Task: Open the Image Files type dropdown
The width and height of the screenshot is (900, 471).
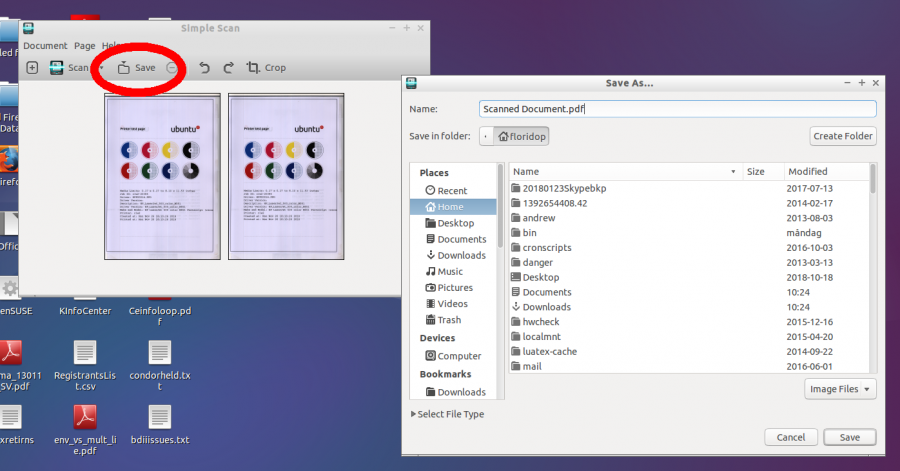Action: pyautogui.click(x=839, y=388)
